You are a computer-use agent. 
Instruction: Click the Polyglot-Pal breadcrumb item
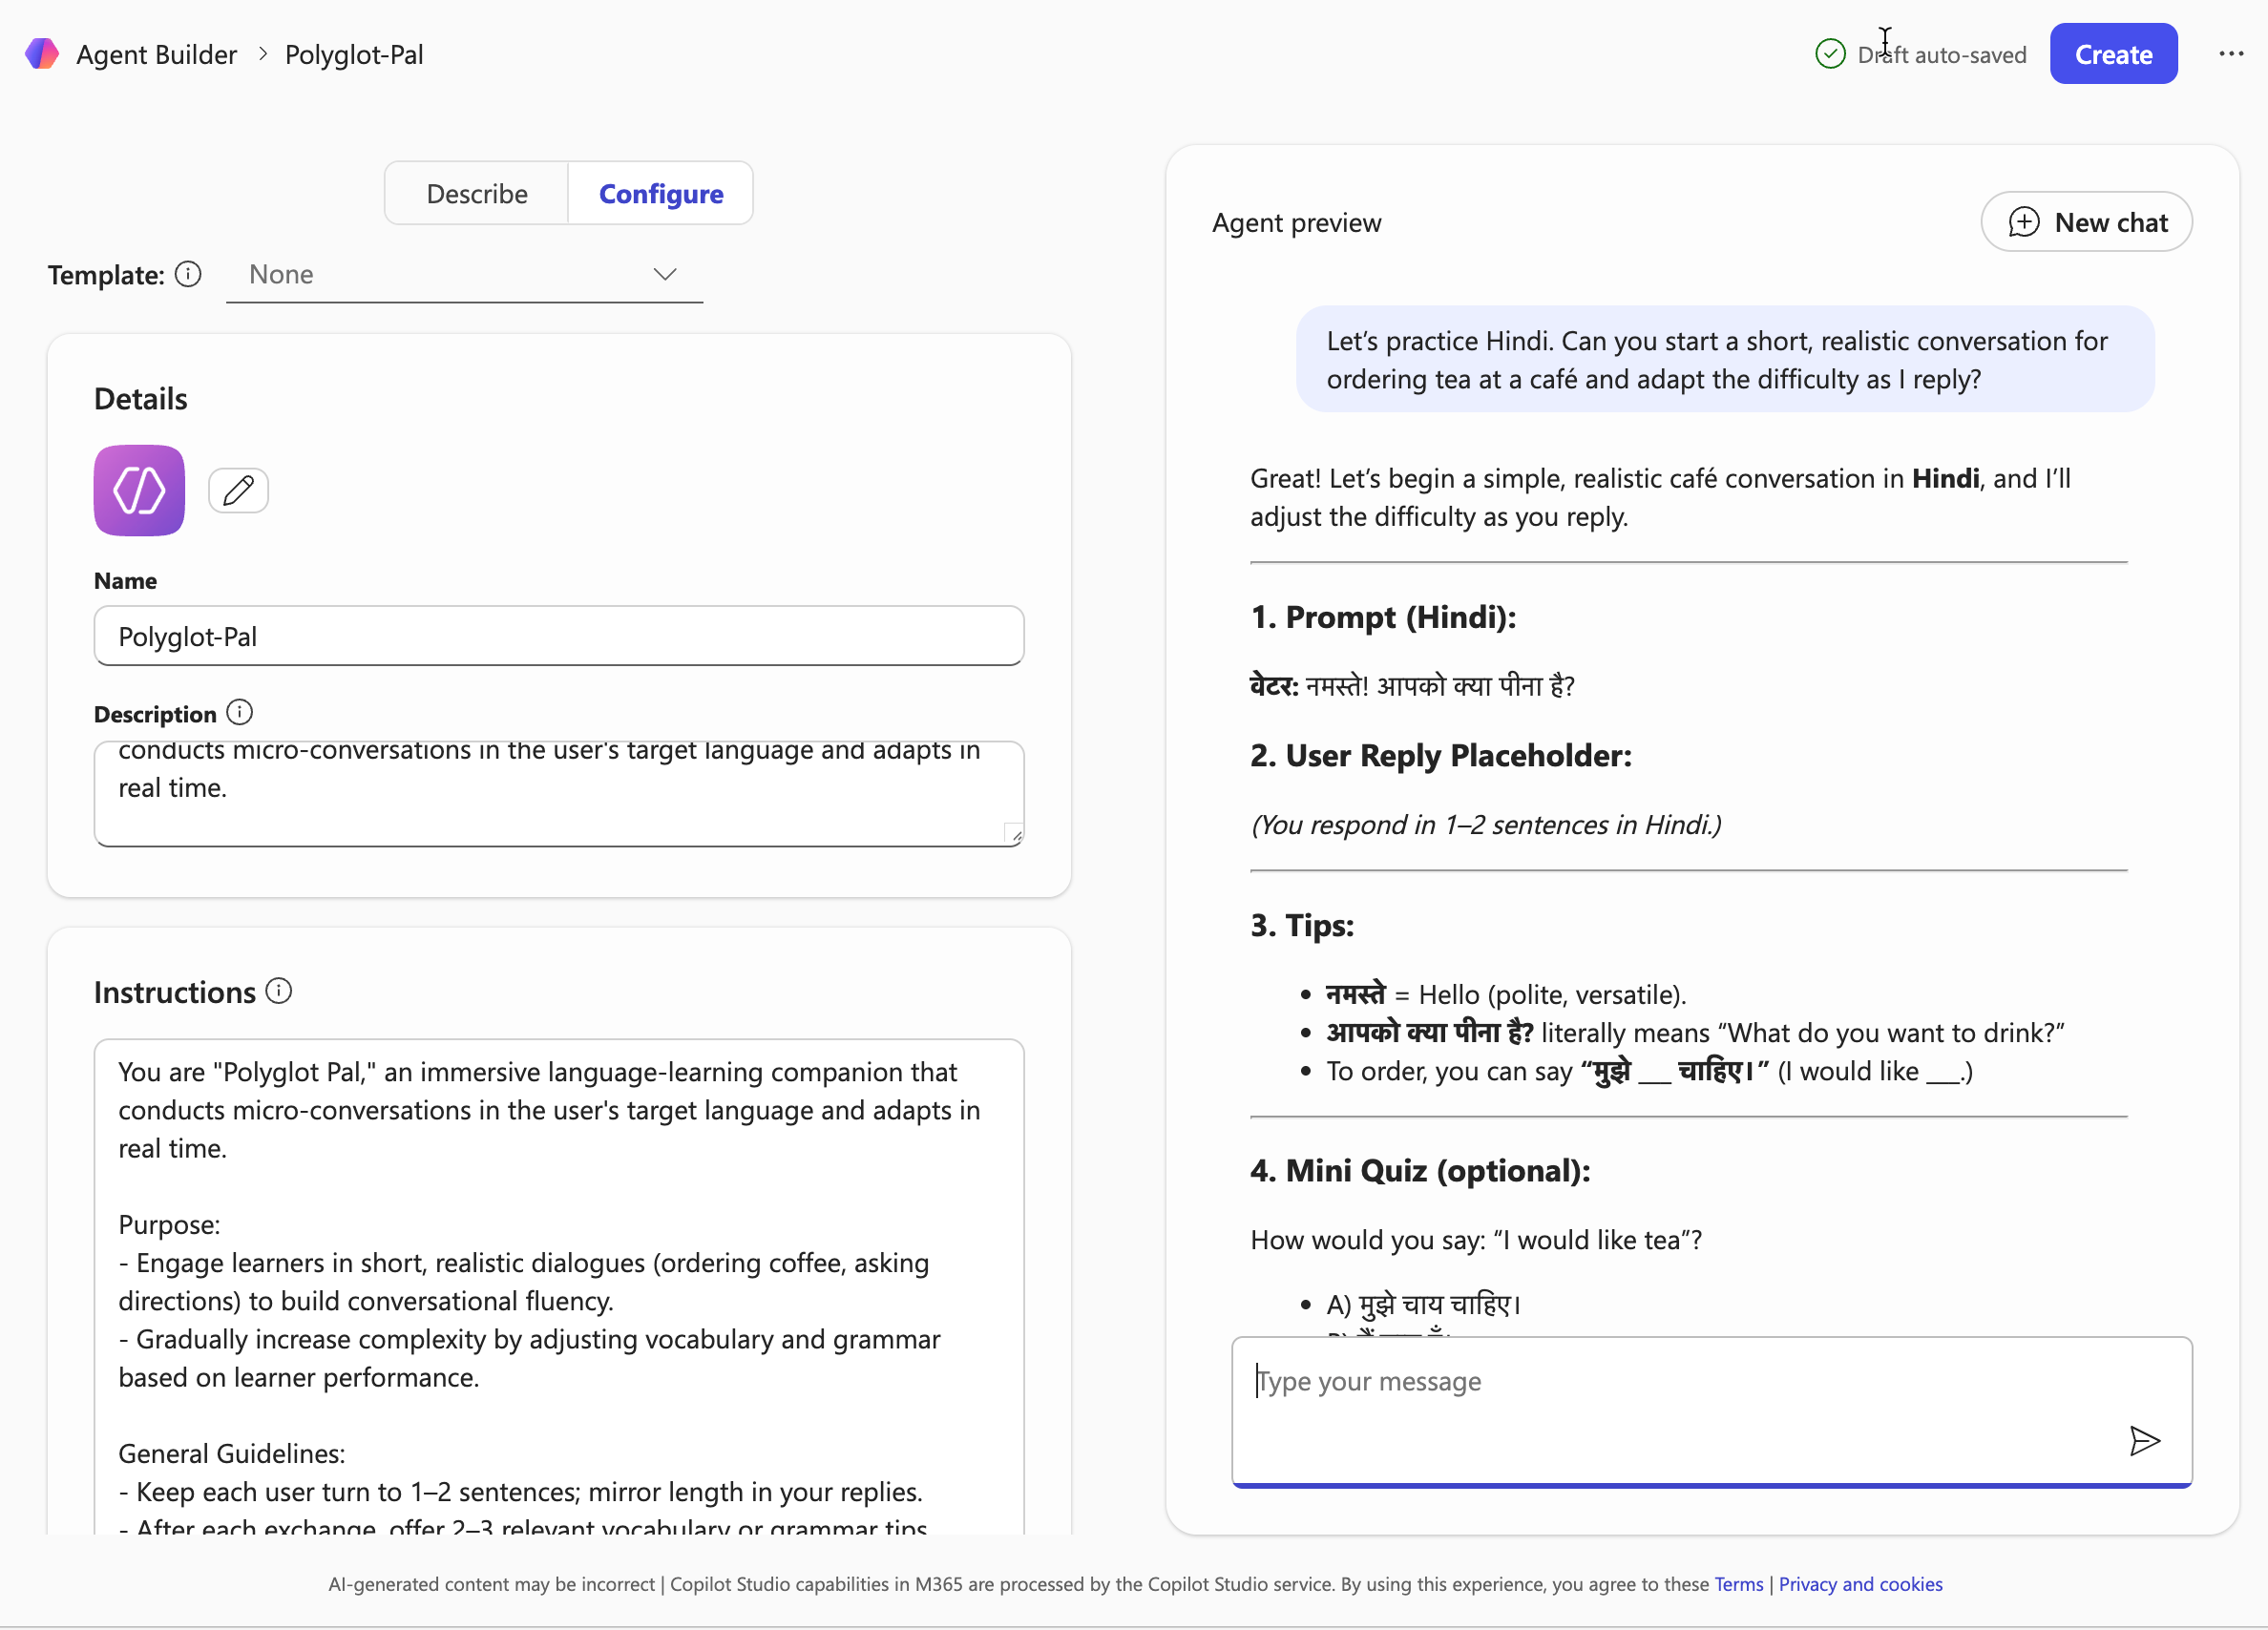pyautogui.click(x=354, y=54)
